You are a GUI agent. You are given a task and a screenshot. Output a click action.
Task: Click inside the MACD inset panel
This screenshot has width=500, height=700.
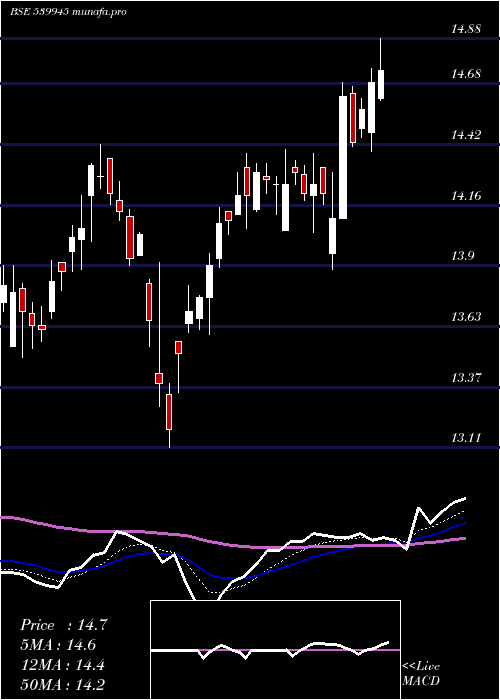pyautogui.click(x=275, y=650)
